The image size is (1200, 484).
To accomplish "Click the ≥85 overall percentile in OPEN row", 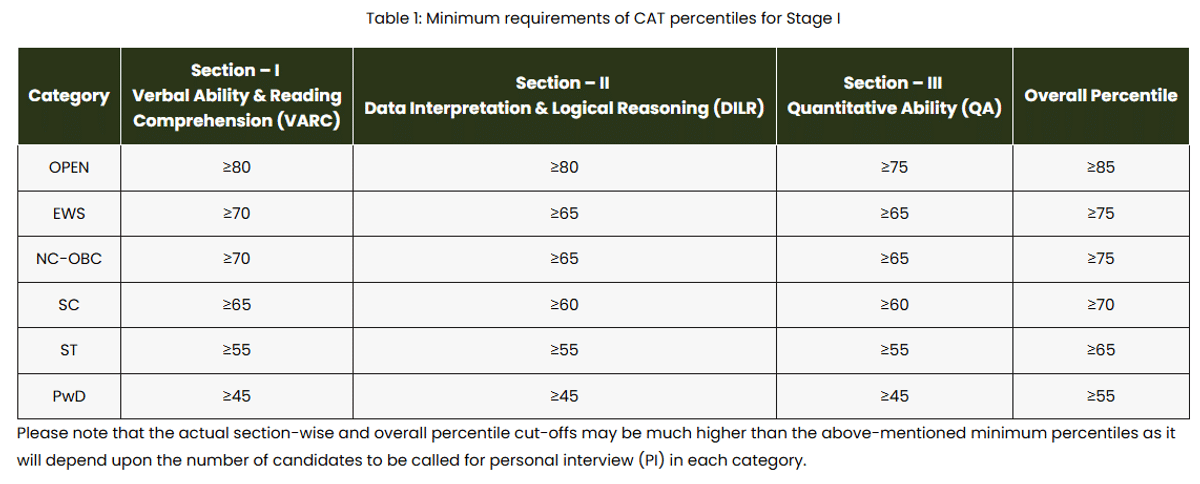I will (1100, 167).
